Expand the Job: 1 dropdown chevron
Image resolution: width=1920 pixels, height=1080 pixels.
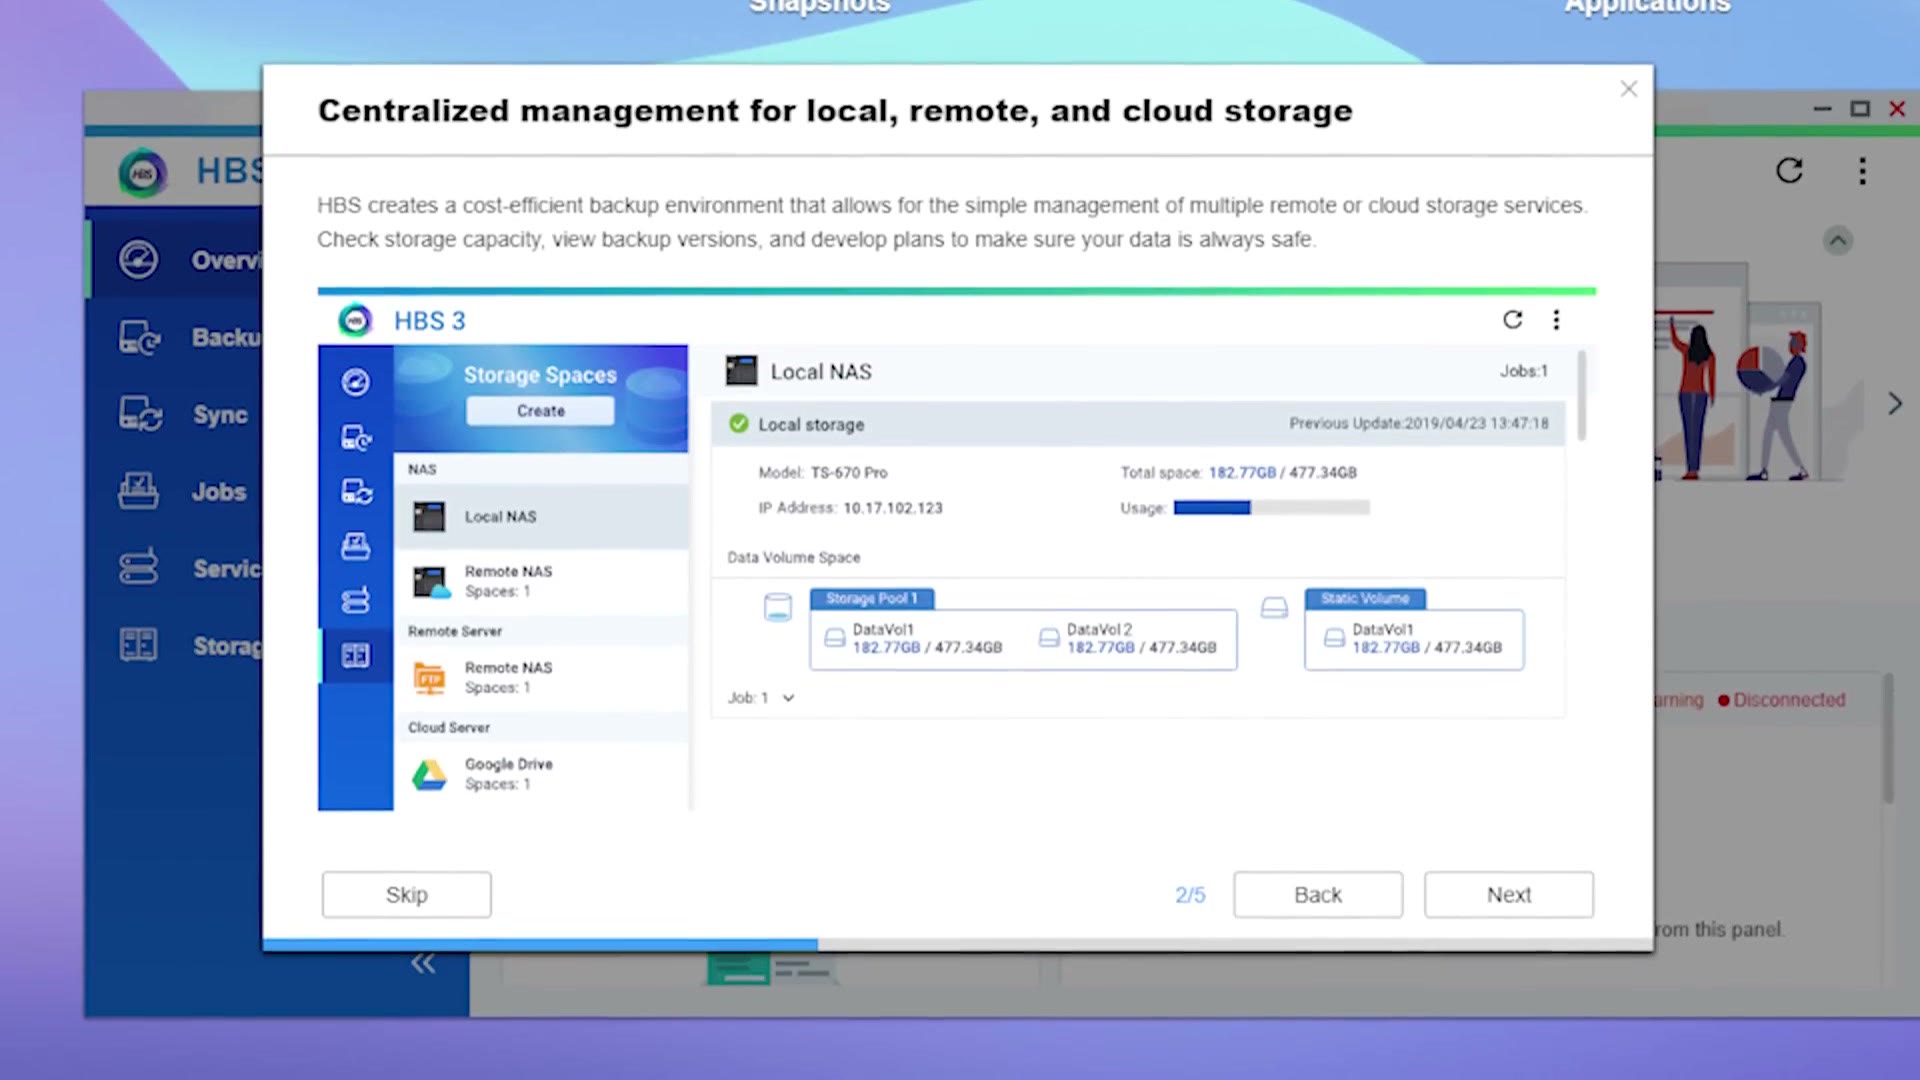click(788, 698)
